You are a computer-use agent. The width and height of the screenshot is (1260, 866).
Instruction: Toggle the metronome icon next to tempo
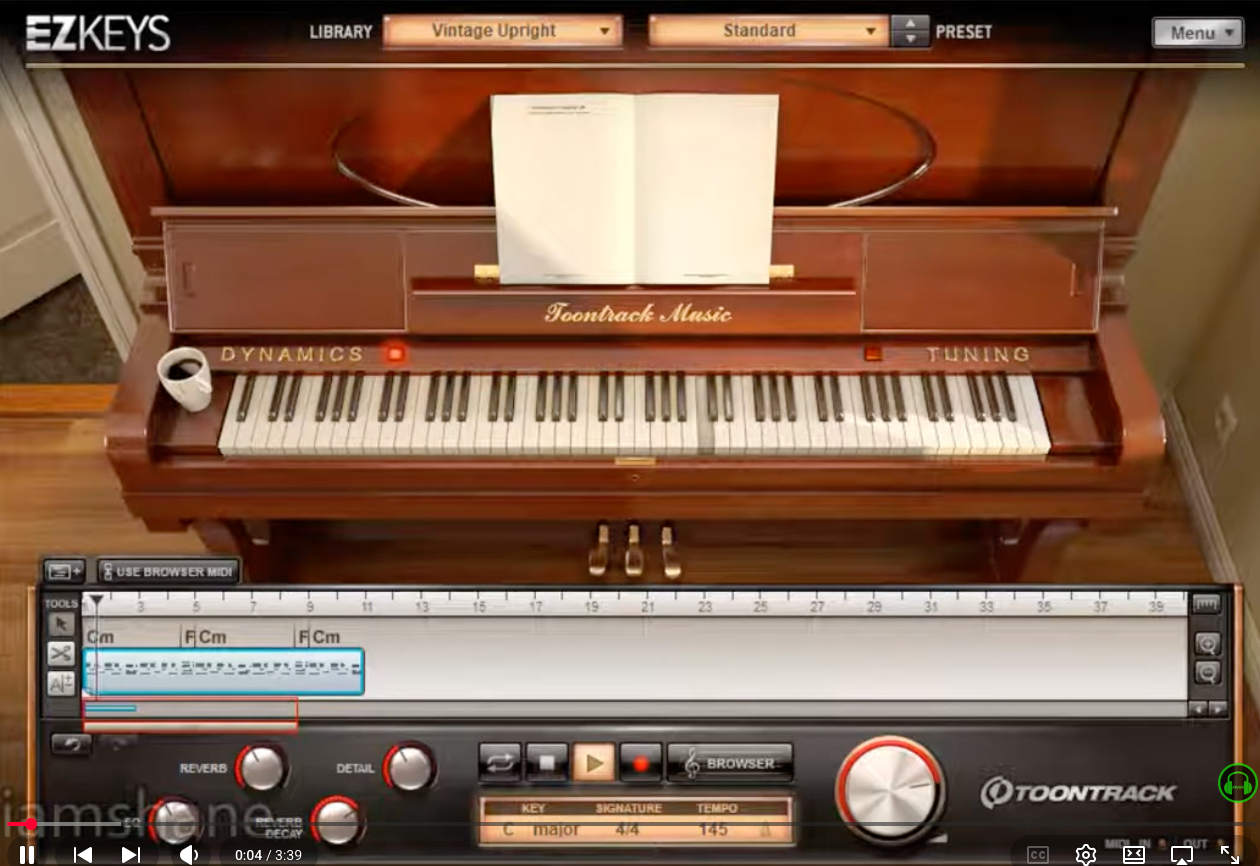pyautogui.click(x=767, y=829)
